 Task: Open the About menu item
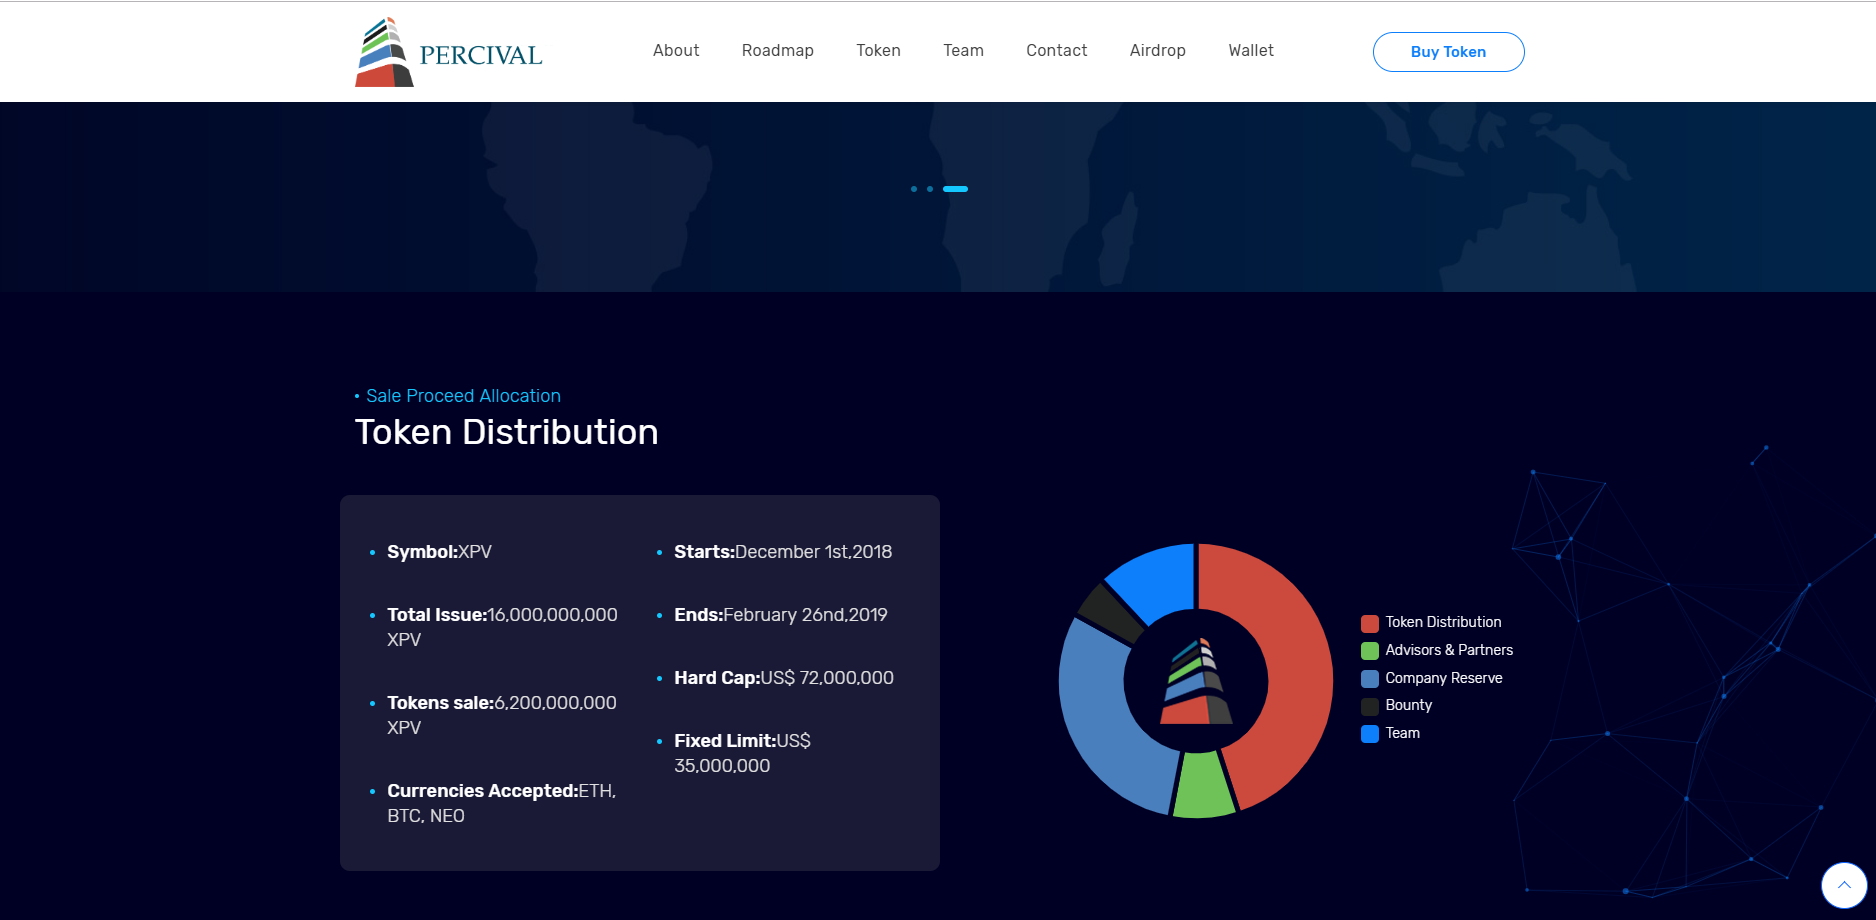pos(676,50)
